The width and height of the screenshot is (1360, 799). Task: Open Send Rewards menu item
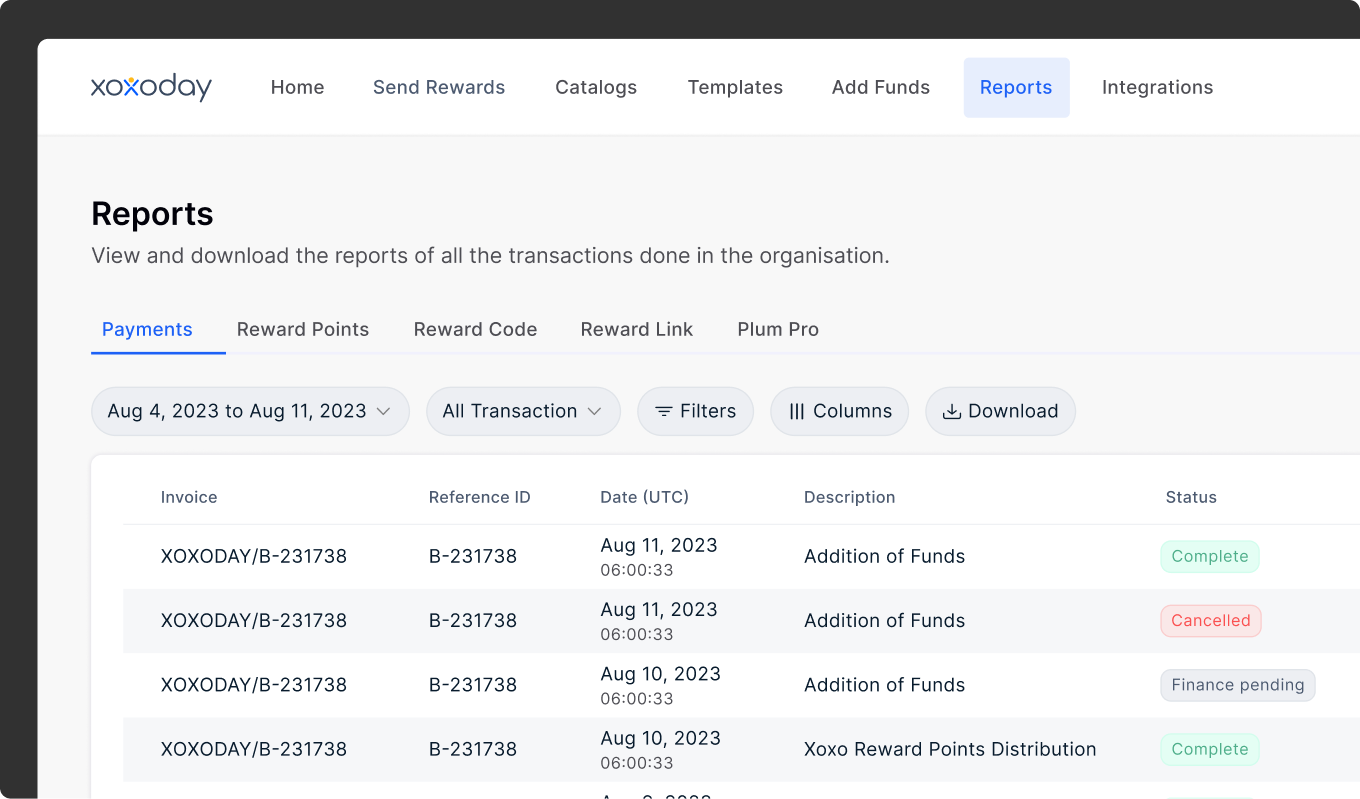[439, 87]
